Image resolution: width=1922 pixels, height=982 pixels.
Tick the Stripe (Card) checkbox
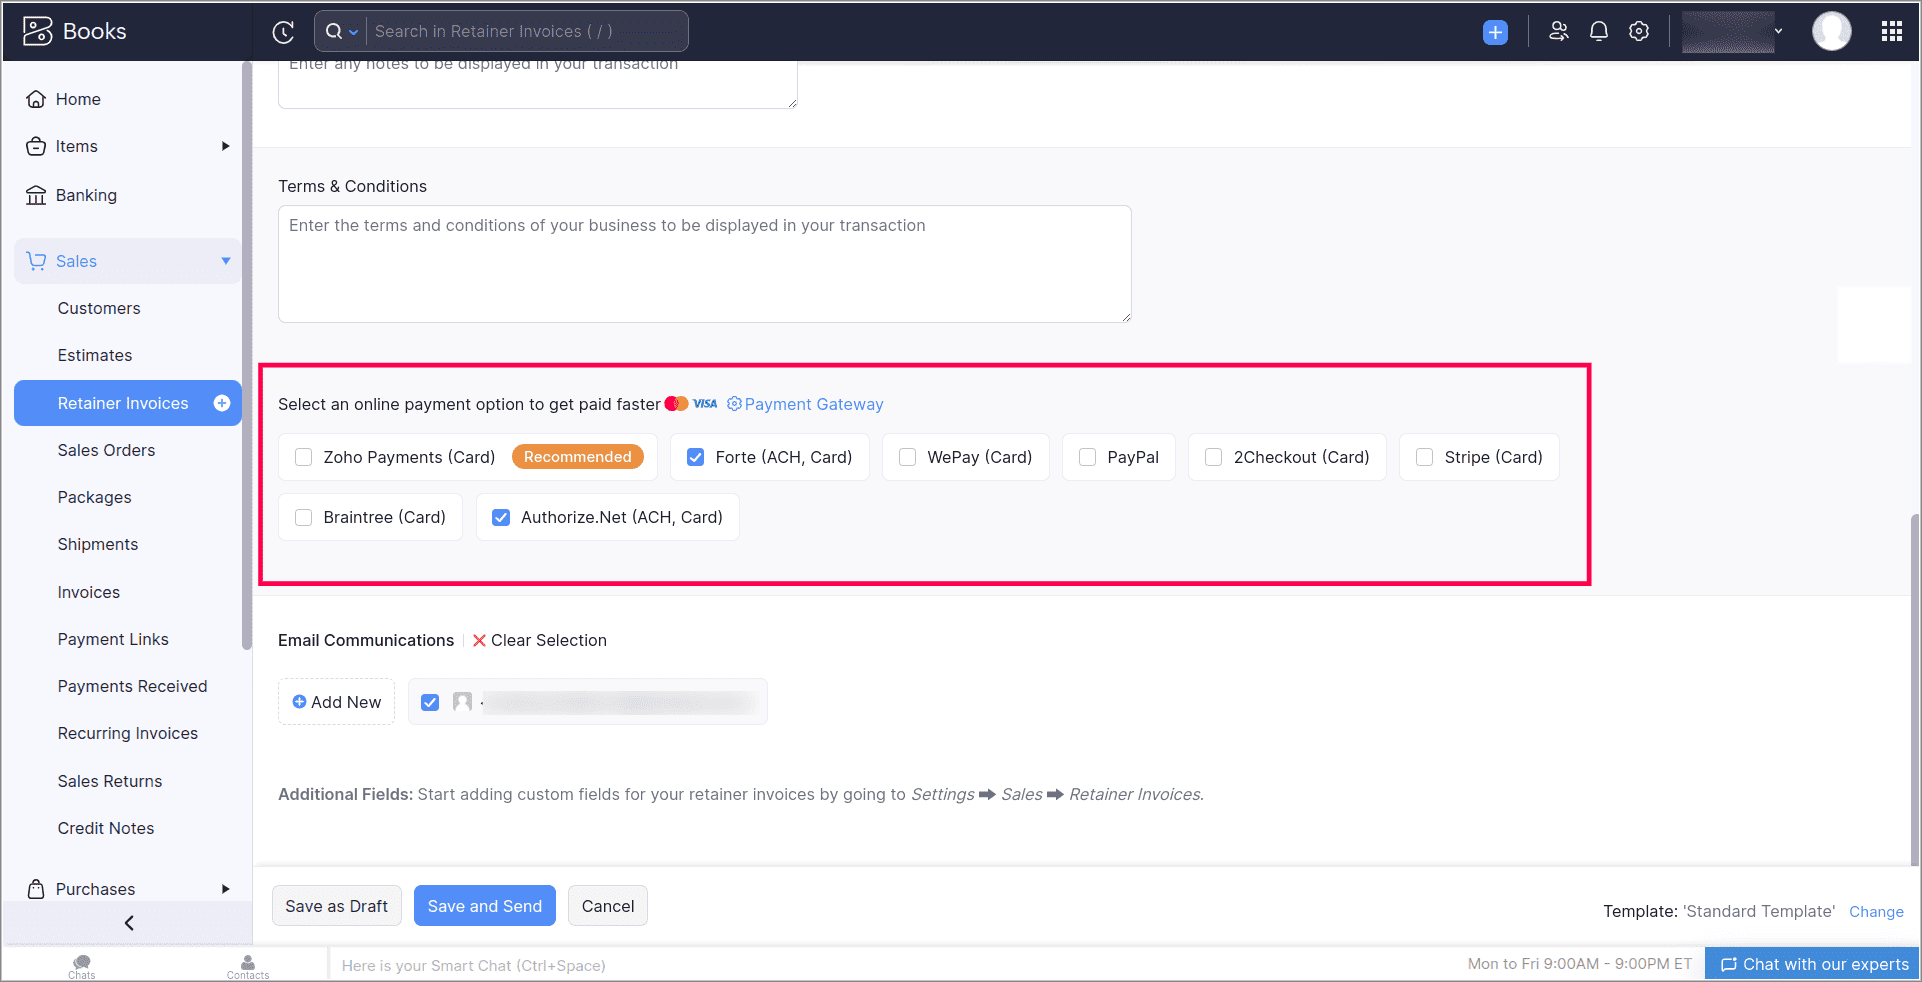click(1424, 457)
